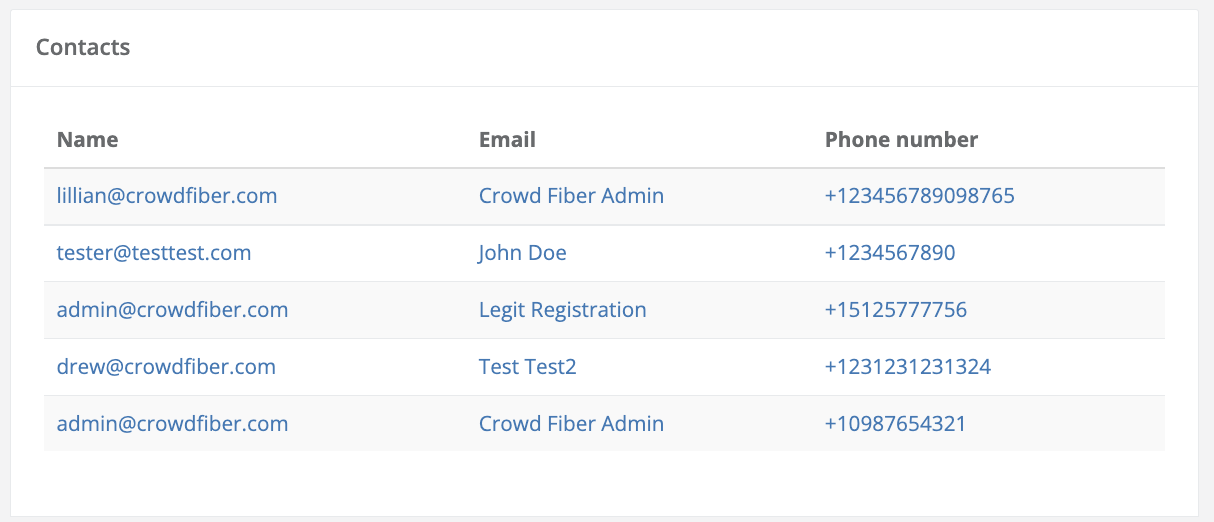Open the +15125777756 phone link
Image resolution: width=1214 pixels, height=522 pixels.
click(x=895, y=310)
